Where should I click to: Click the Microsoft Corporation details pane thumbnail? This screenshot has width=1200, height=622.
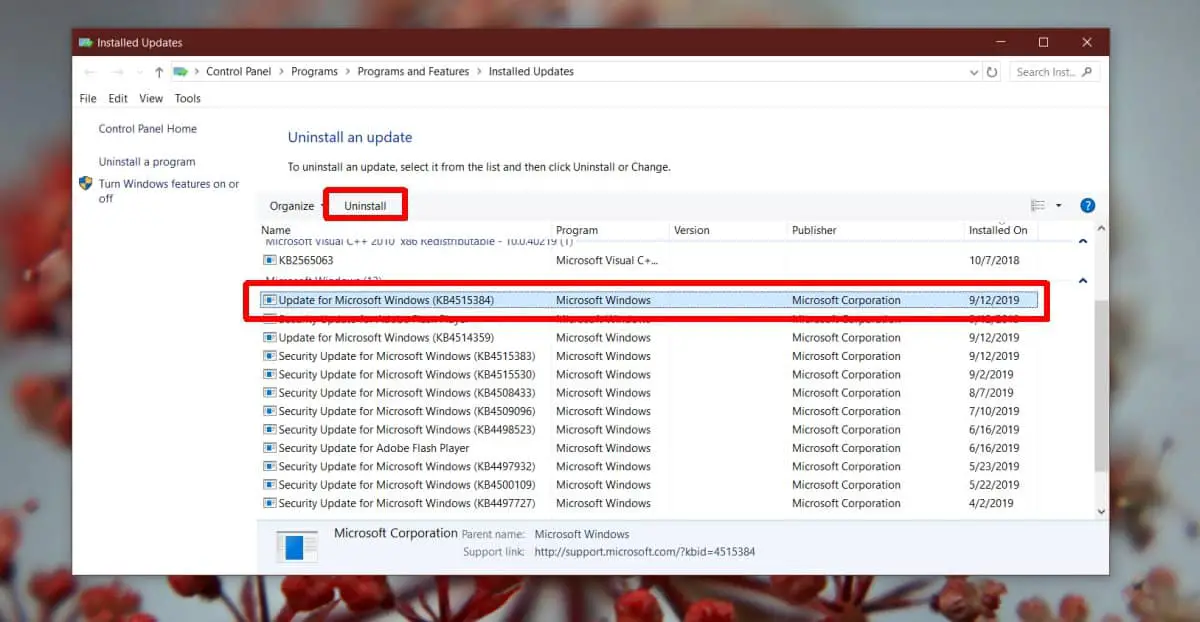[297, 546]
